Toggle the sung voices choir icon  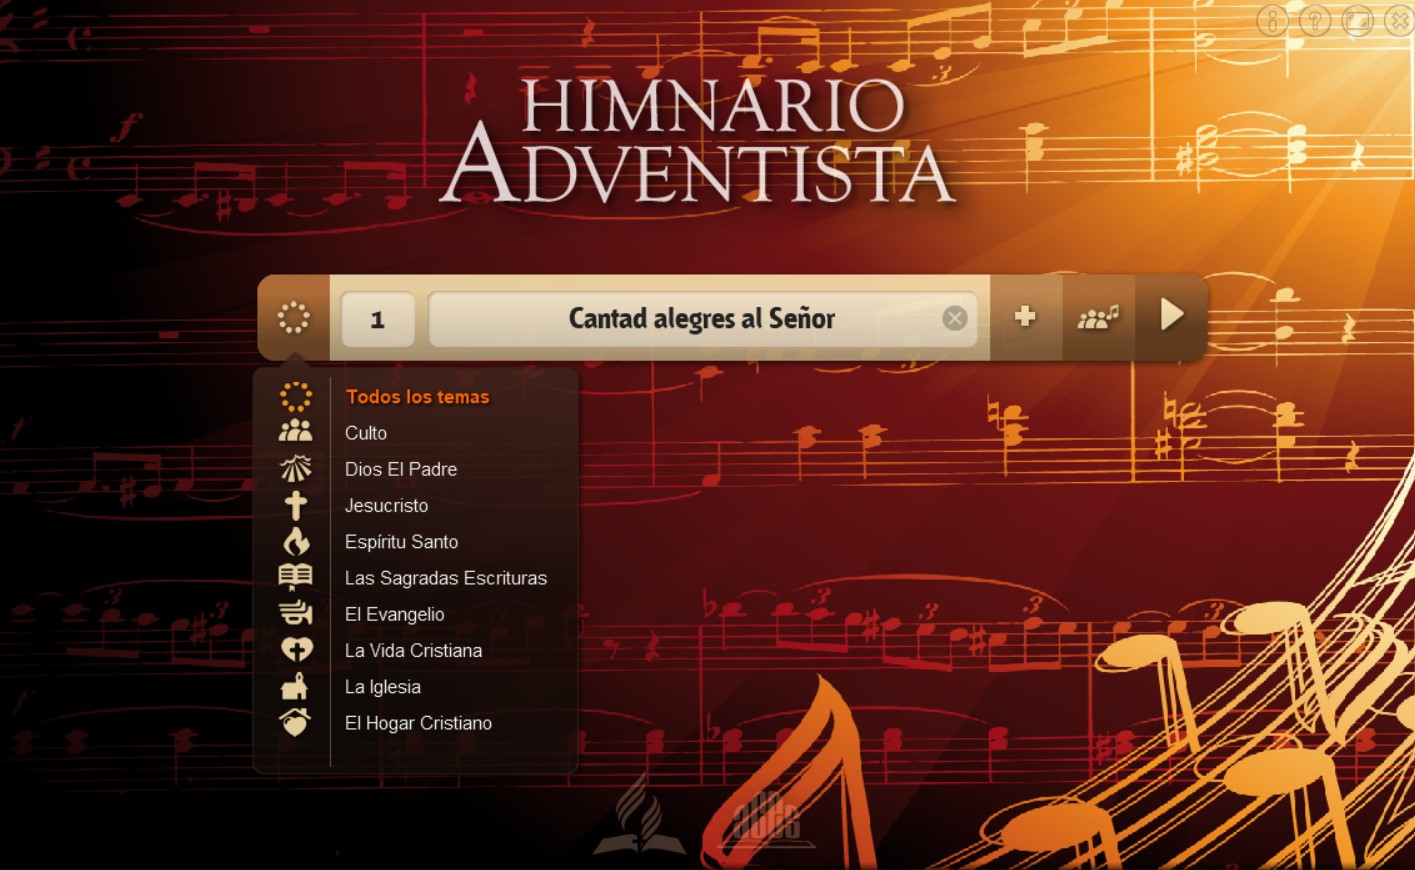(x=1097, y=318)
